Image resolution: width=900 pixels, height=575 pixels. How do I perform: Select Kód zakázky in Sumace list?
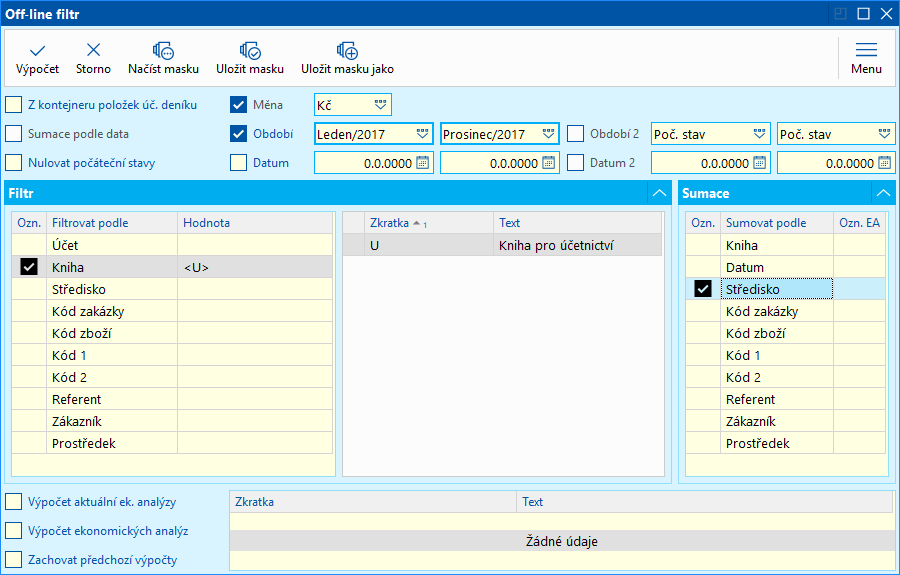pos(786,311)
